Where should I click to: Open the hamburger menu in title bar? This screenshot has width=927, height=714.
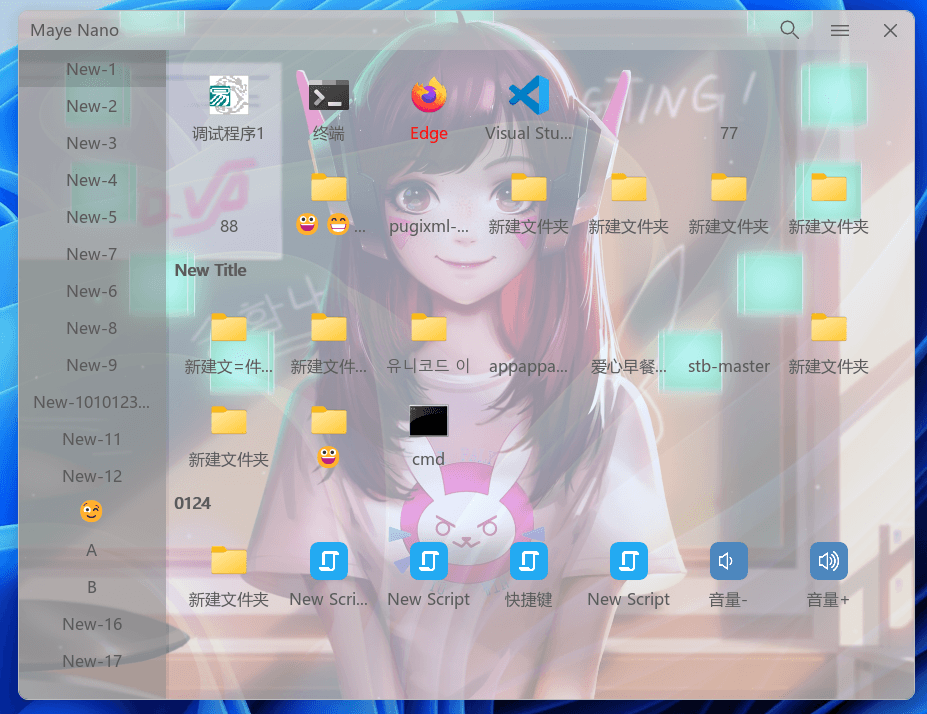point(840,30)
